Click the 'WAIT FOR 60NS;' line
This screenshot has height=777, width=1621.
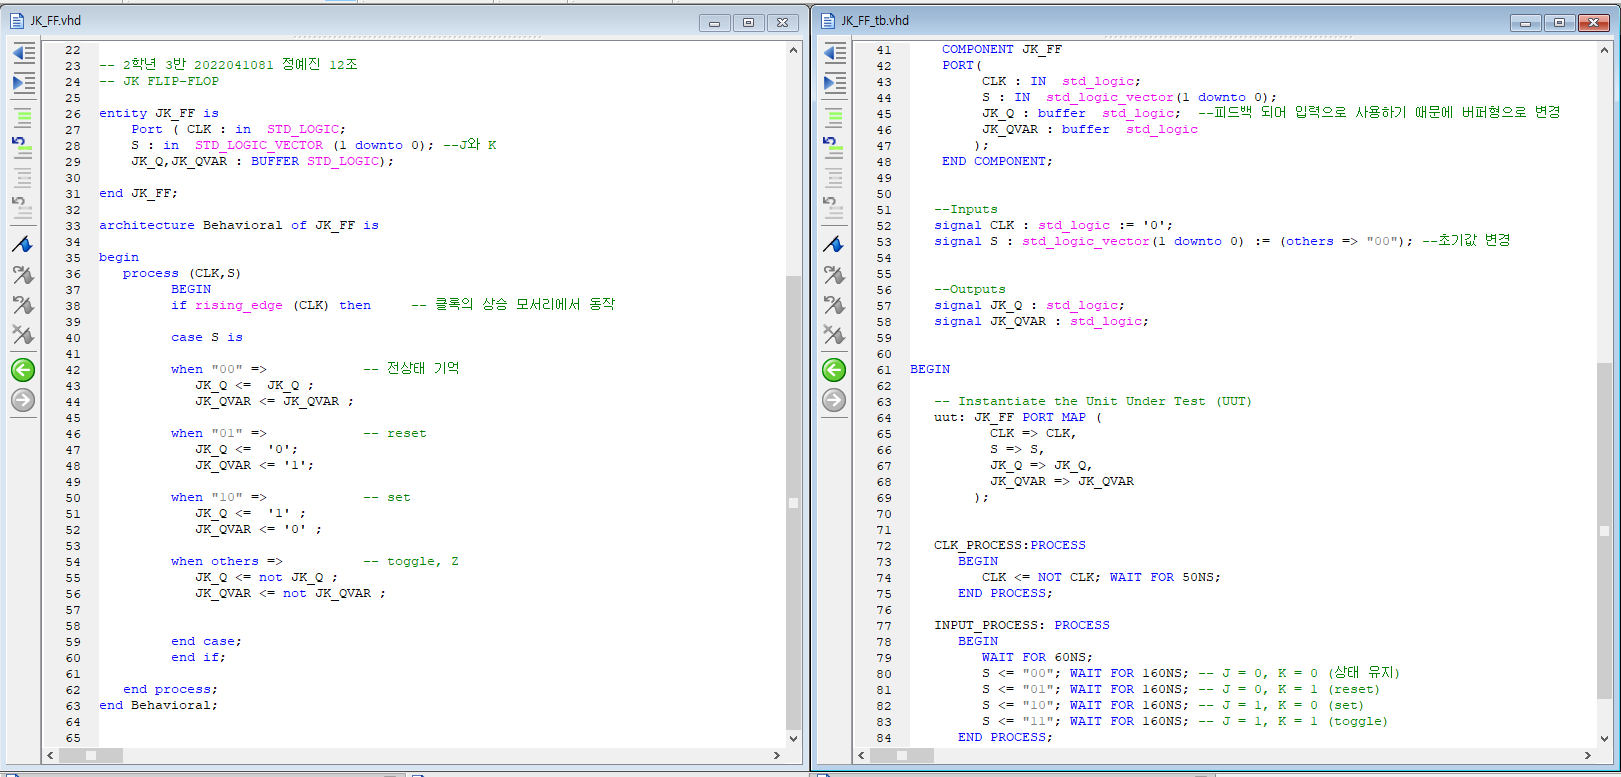tap(1037, 658)
